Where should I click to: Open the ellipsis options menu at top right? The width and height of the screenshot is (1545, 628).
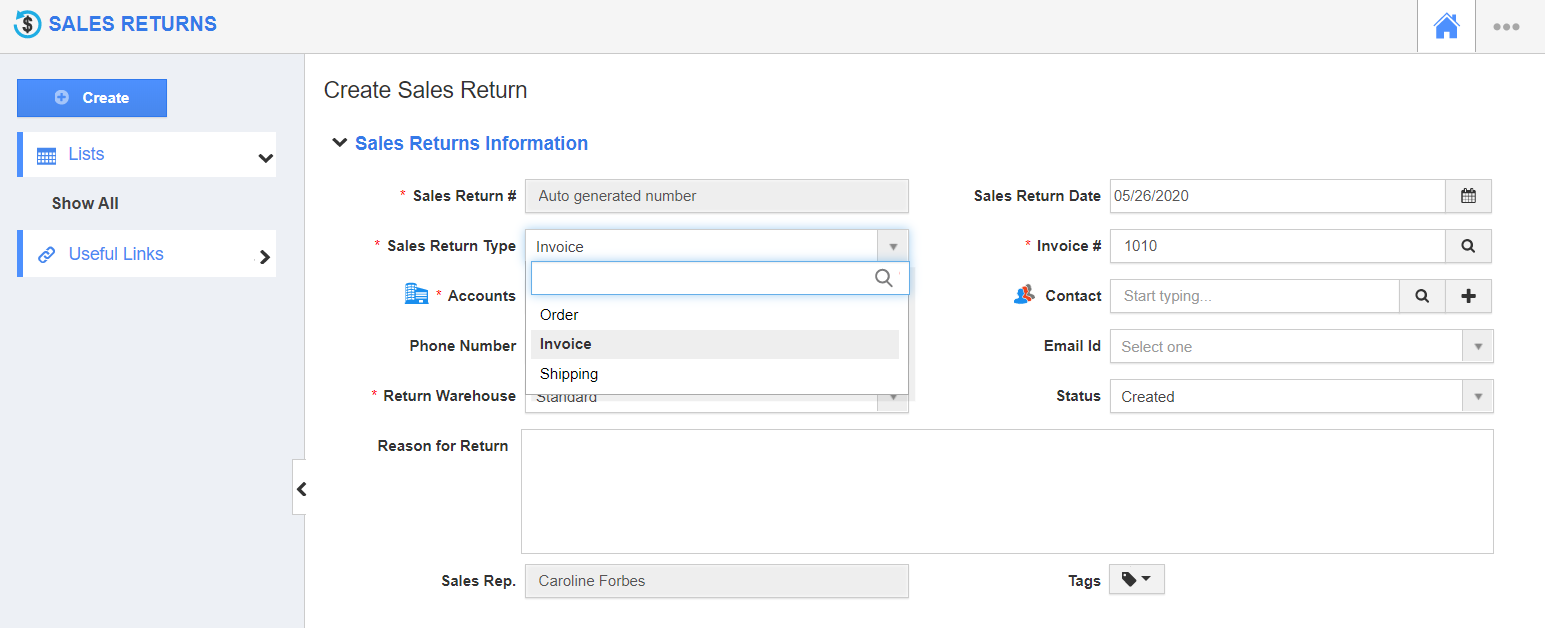coord(1507,27)
